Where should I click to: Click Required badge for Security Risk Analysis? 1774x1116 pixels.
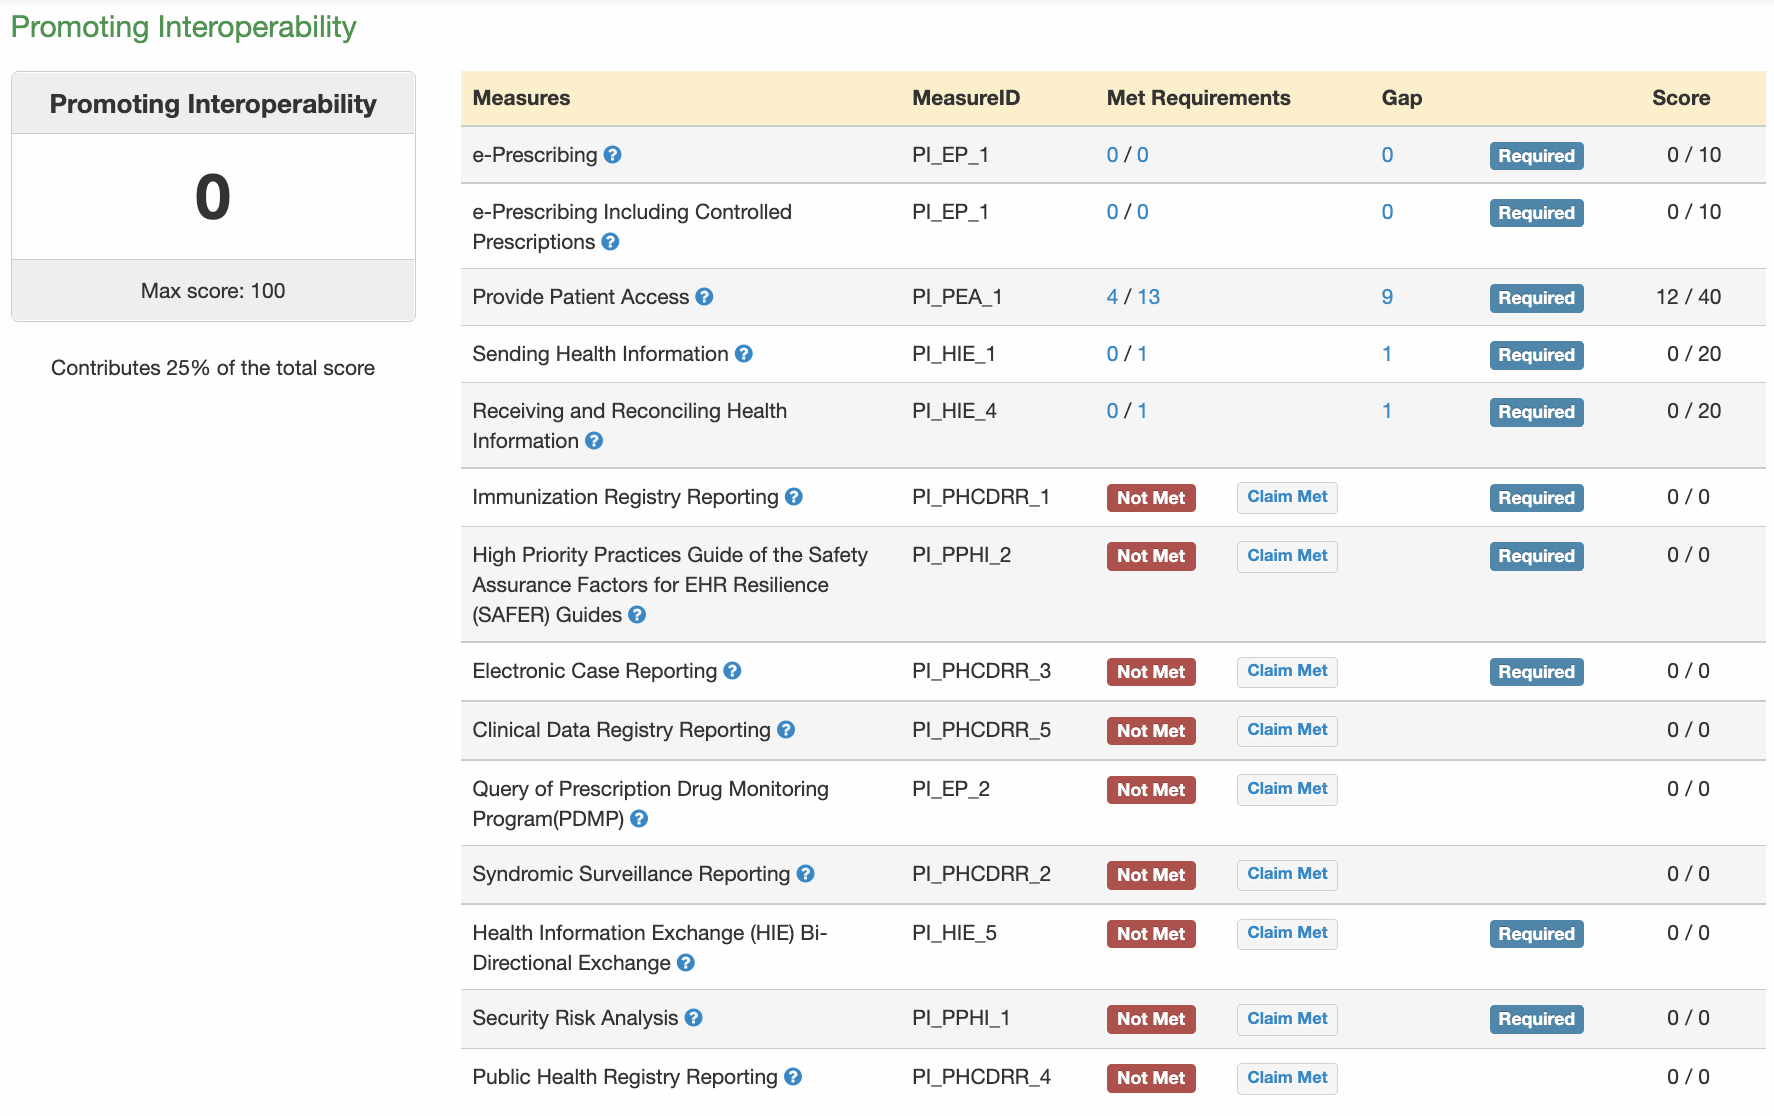point(1536,1019)
